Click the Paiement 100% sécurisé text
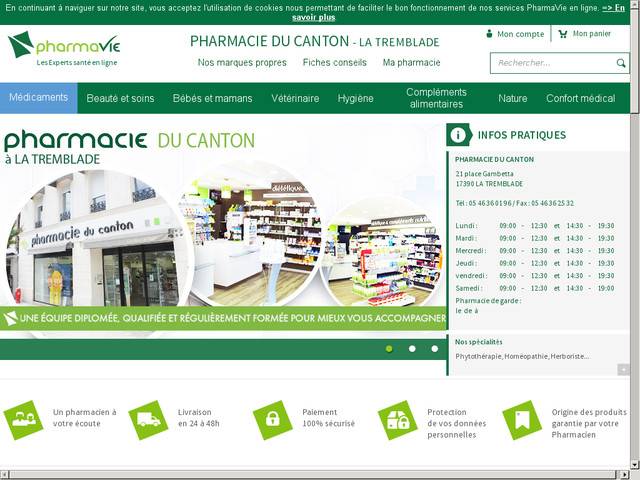This screenshot has width=640, height=480. click(329, 418)
